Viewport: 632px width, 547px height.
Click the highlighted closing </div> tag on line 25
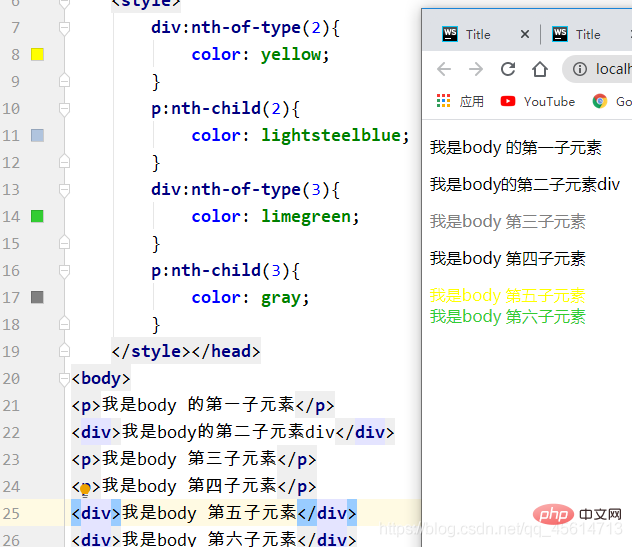point(327,513)
